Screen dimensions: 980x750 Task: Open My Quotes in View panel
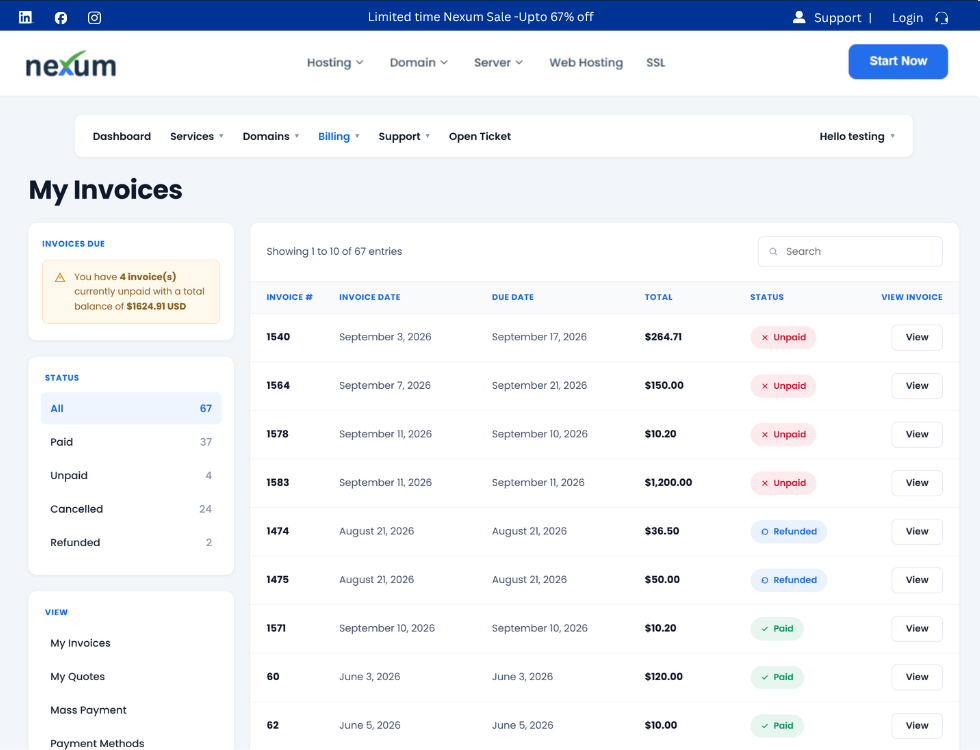[x=78, y=676]
